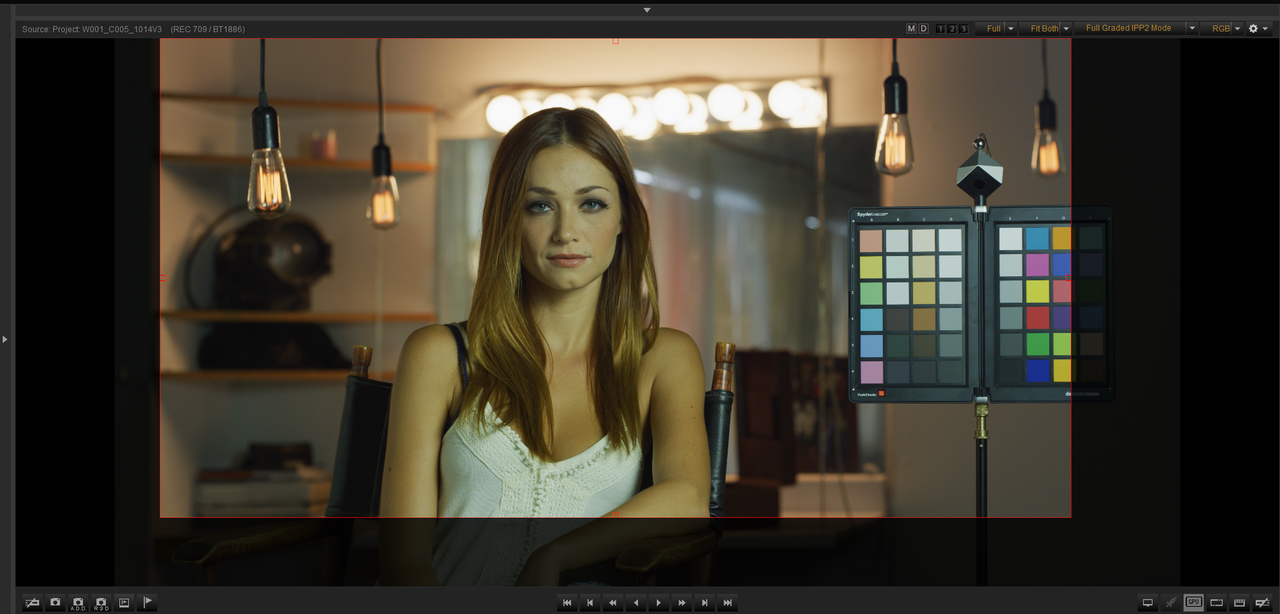Jump to the first clip start
The width and height of the screenshot is (1280, 614).
[x=567, y=603]
